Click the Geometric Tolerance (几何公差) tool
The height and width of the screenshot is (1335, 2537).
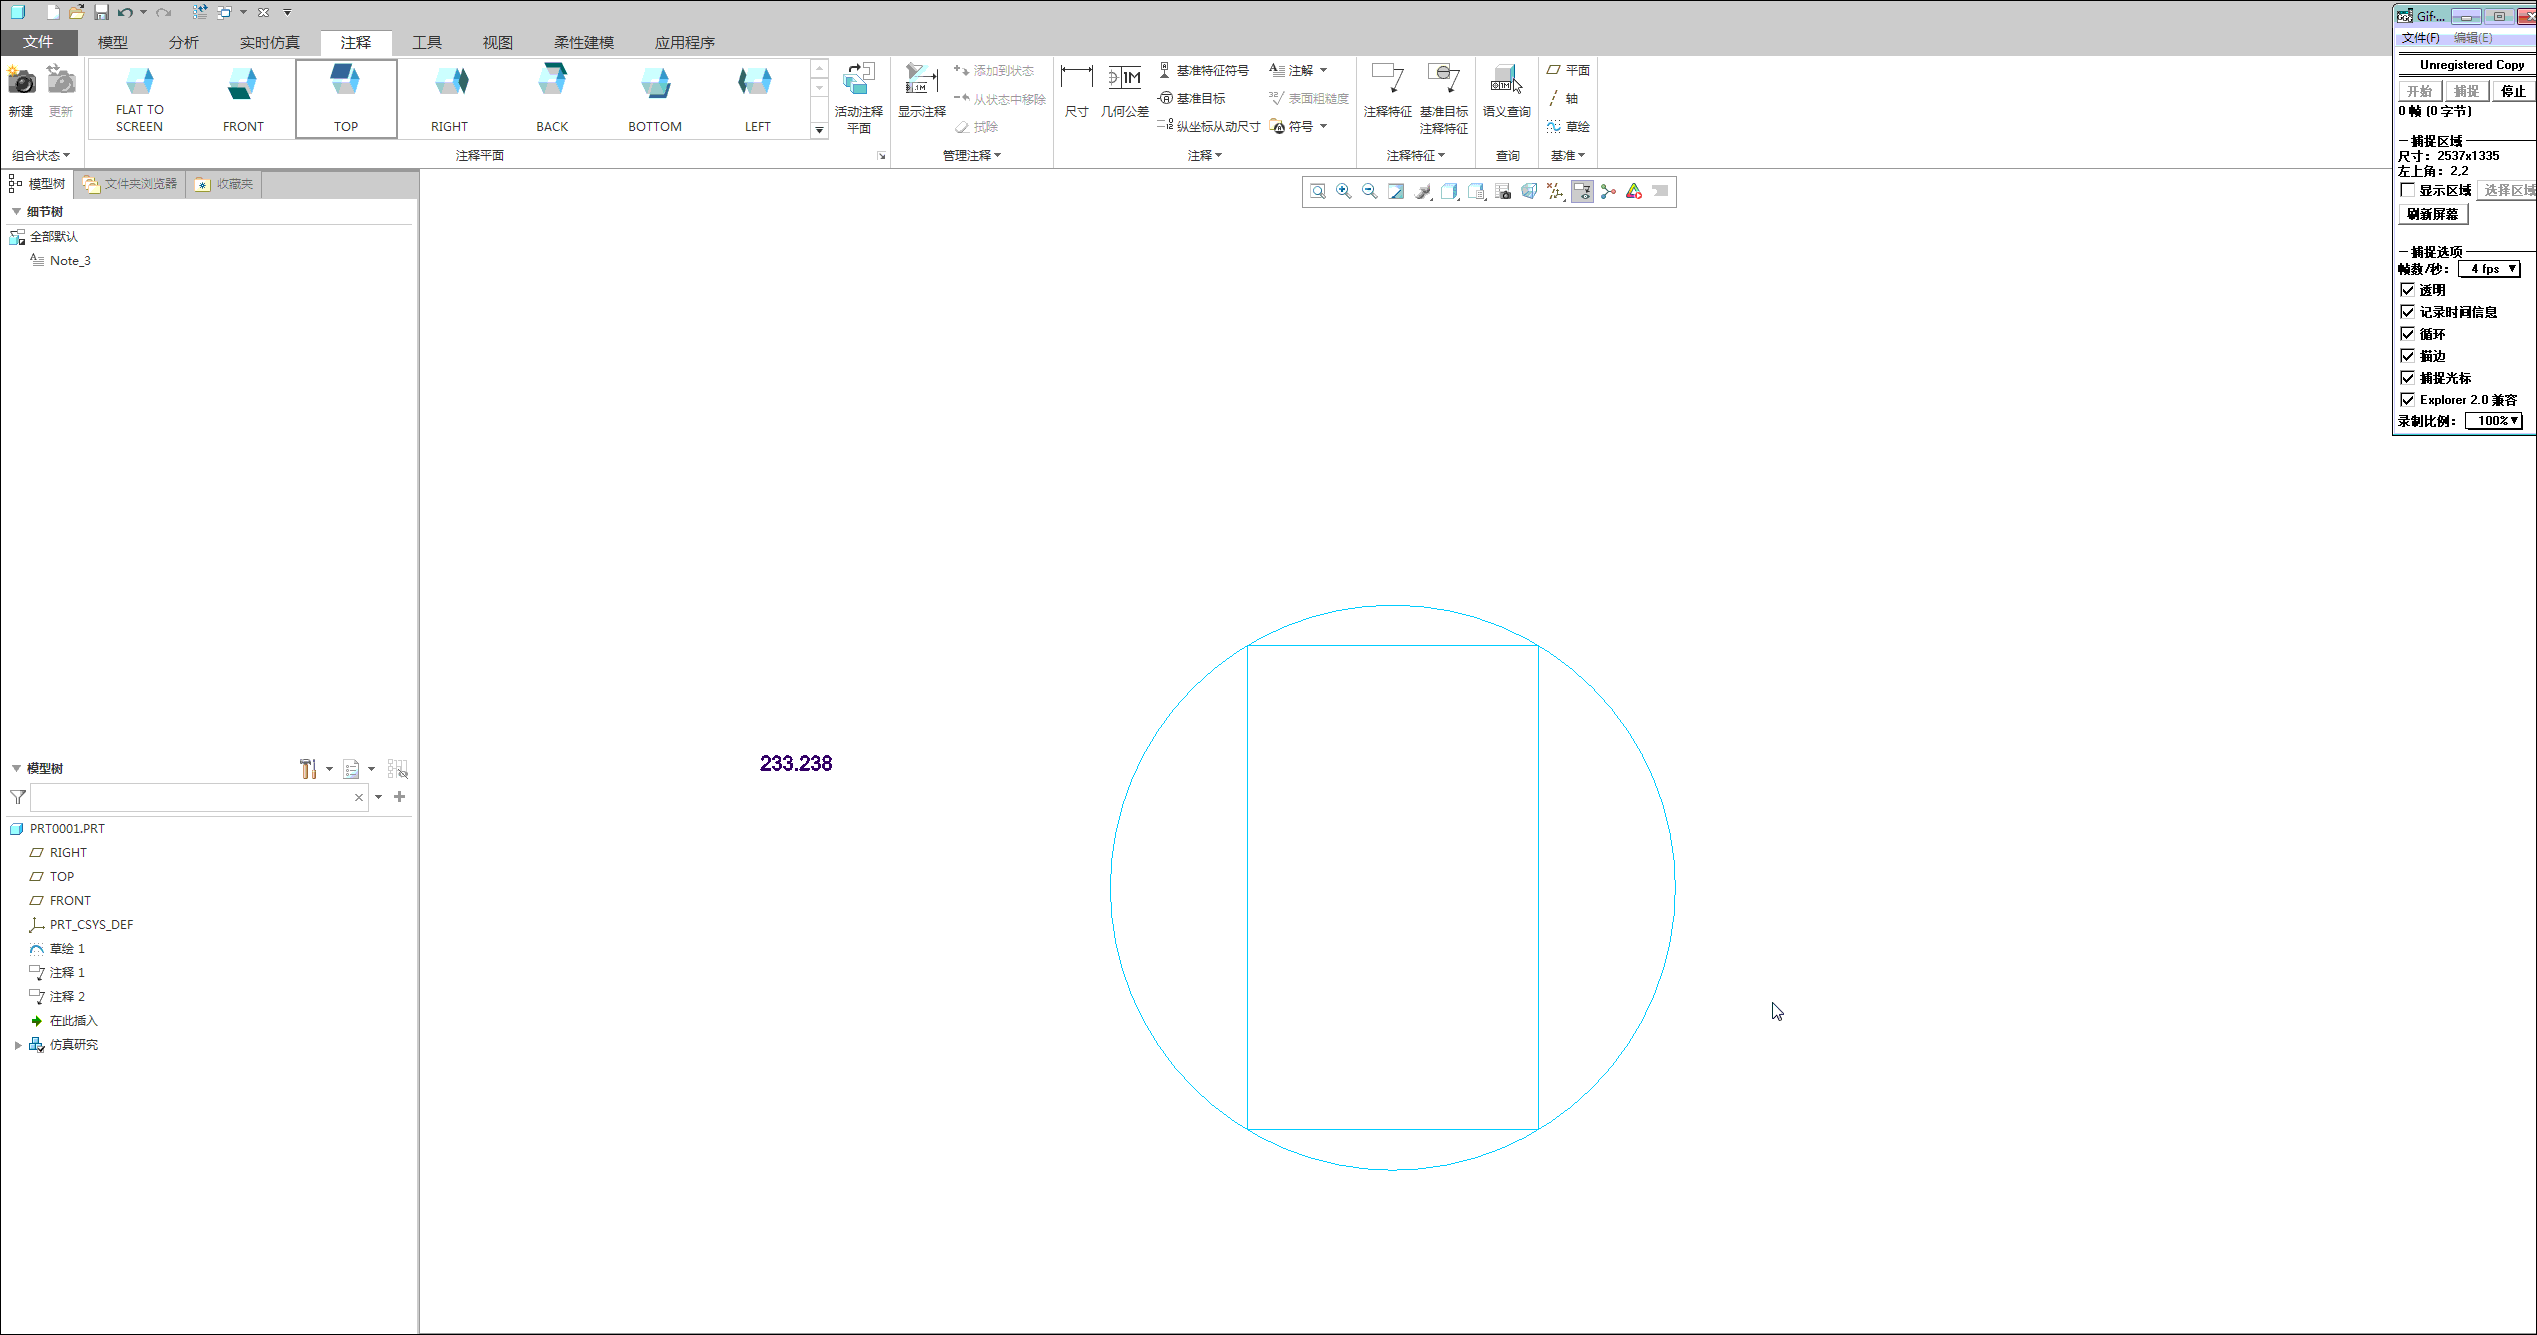pyautogui.click(x=1125, y=92)
